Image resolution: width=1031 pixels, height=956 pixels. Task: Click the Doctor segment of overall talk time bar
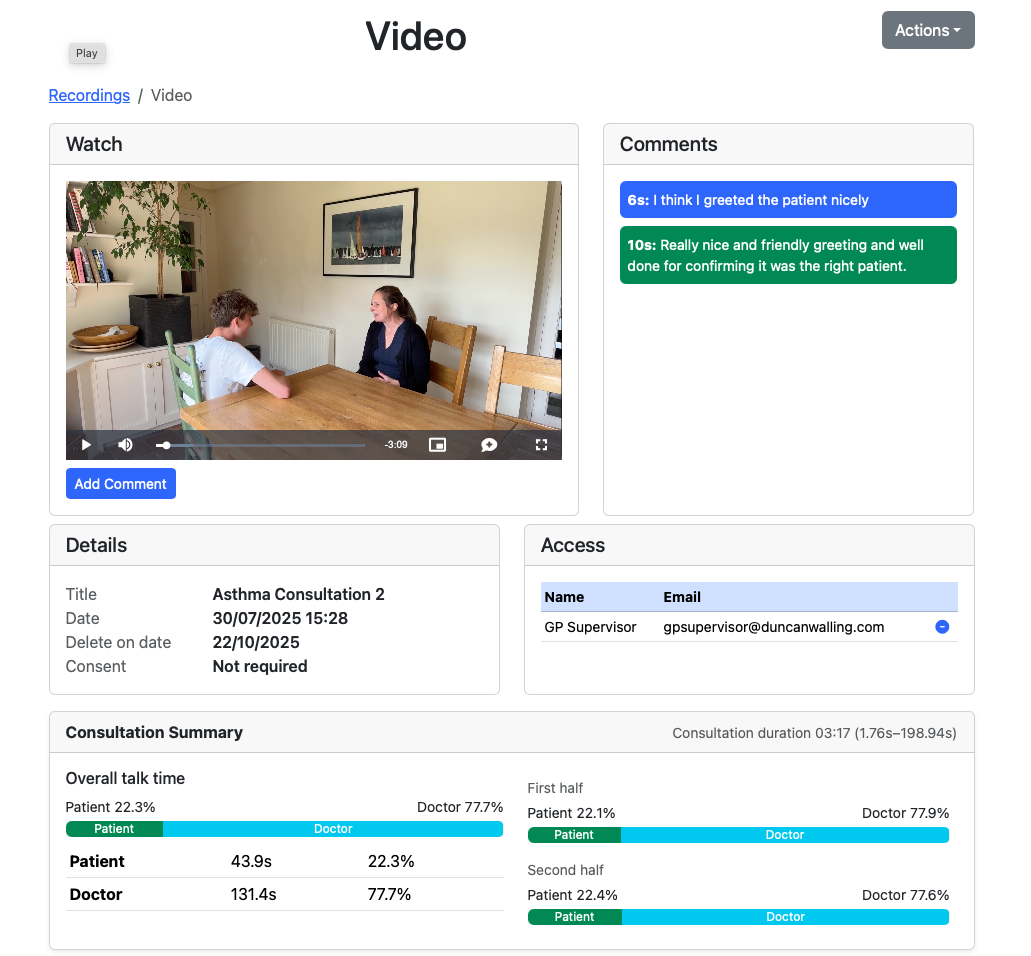click(333, 829)
